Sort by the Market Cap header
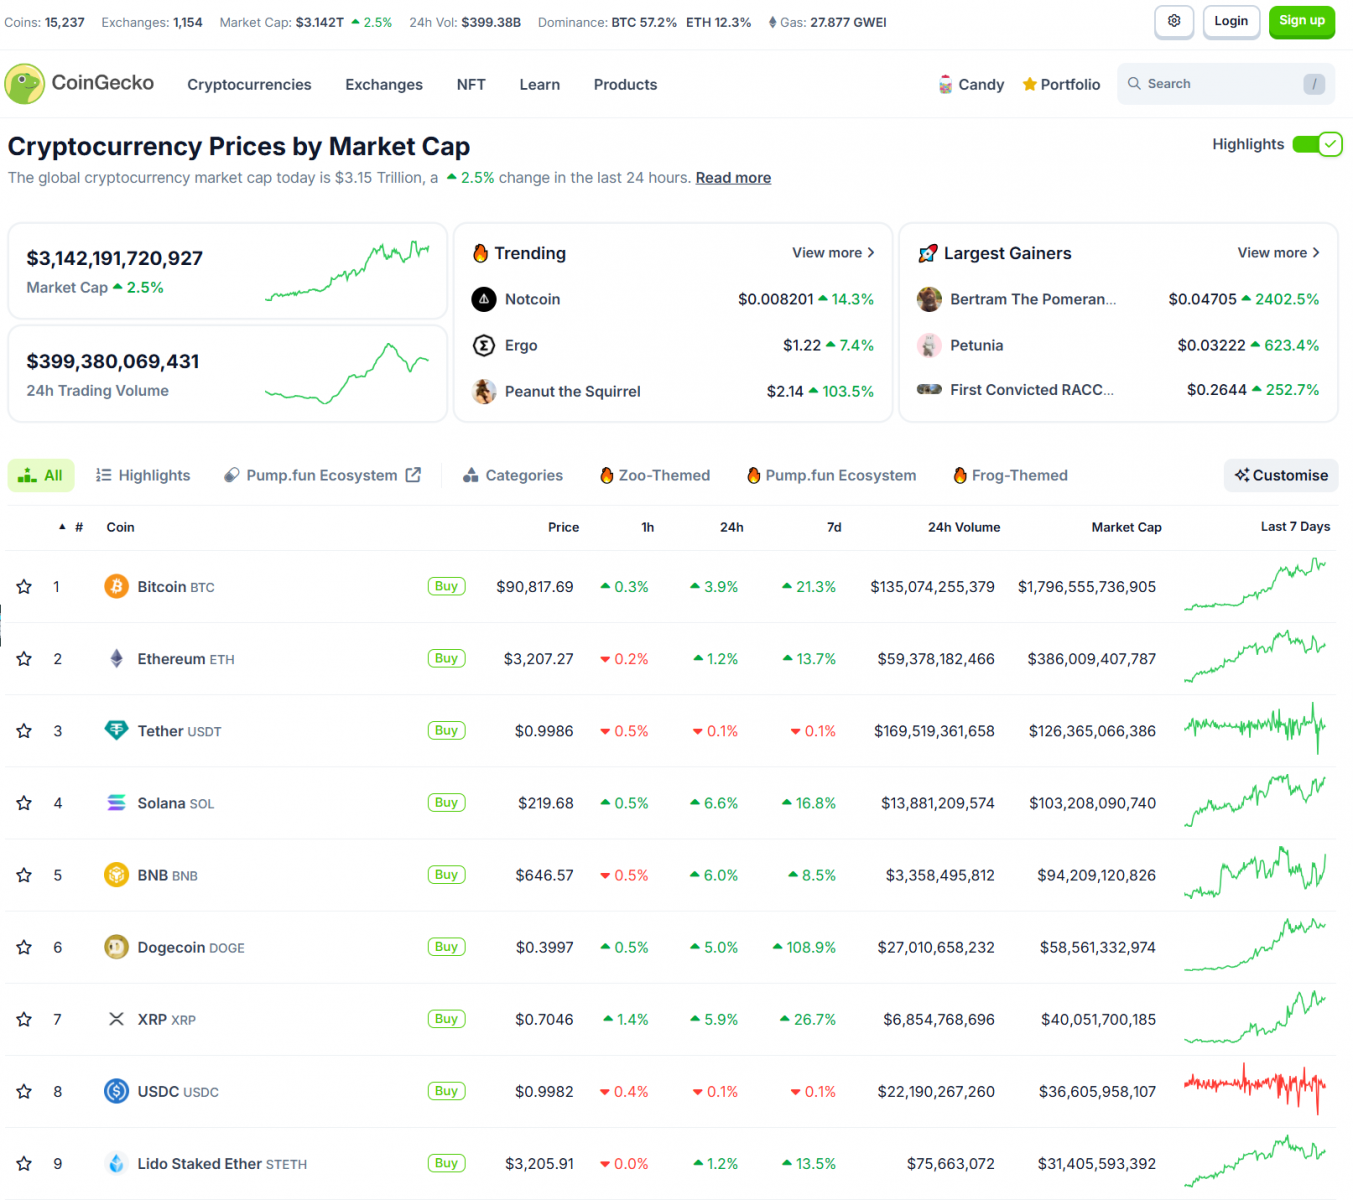The width and height of the screenshot is (1353, 1200). (x=1126, y=527)
